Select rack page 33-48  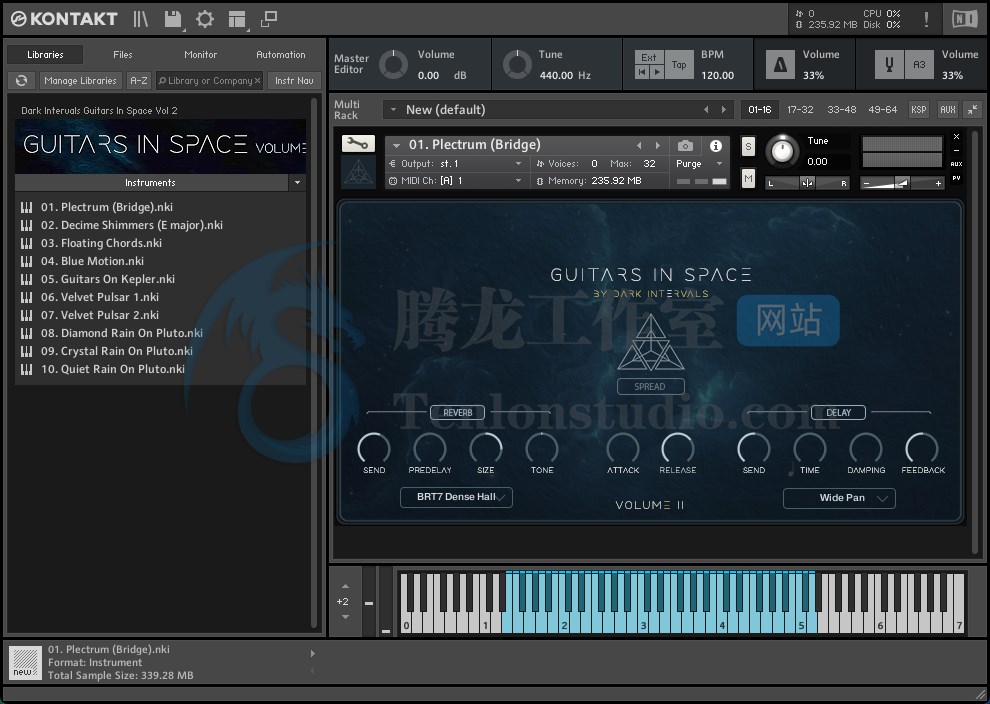(x=842, y=109)
